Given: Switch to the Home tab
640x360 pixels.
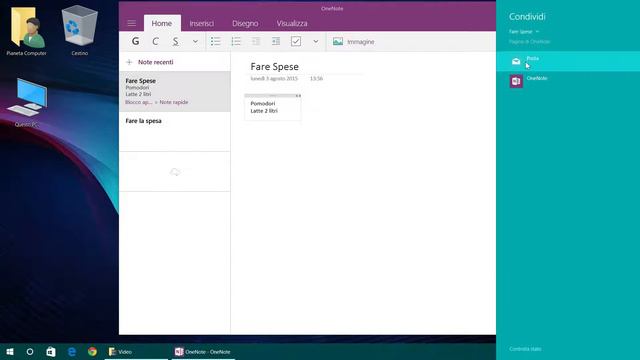Looking at the screenshot, I should [162, 23].
